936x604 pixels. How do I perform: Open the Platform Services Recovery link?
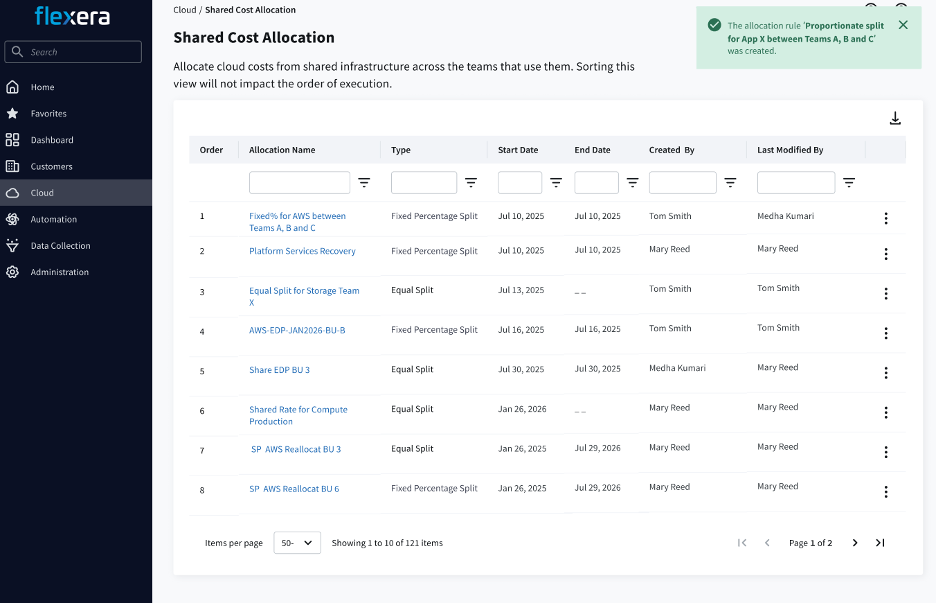coord(302,251)
